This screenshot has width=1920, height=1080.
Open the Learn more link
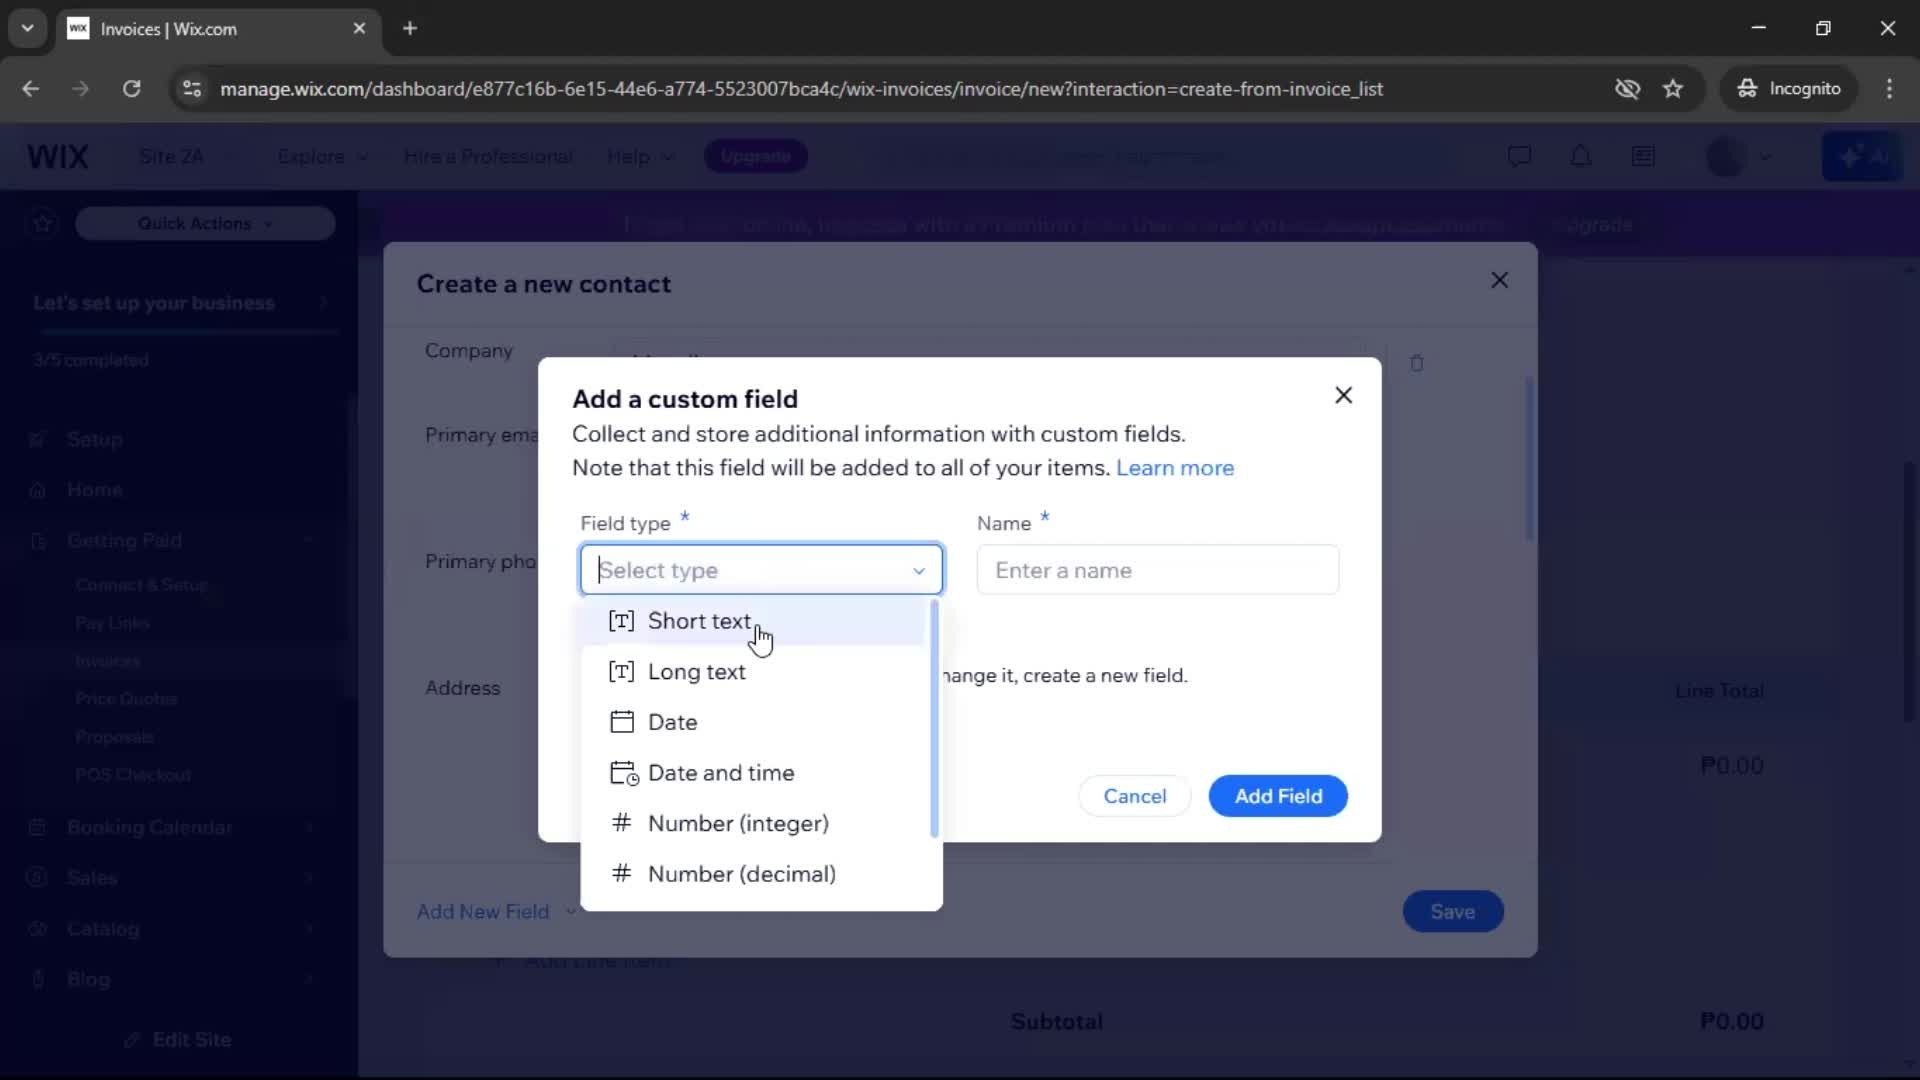point(1175,468)
